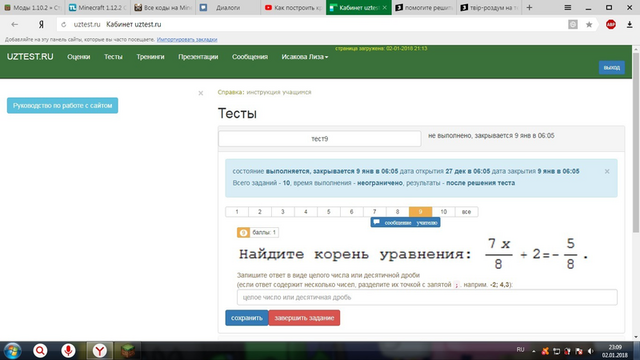Screen dimensions: 640x360
Task: Select the highlighted question 9 tab
Action: click(420, 212)
